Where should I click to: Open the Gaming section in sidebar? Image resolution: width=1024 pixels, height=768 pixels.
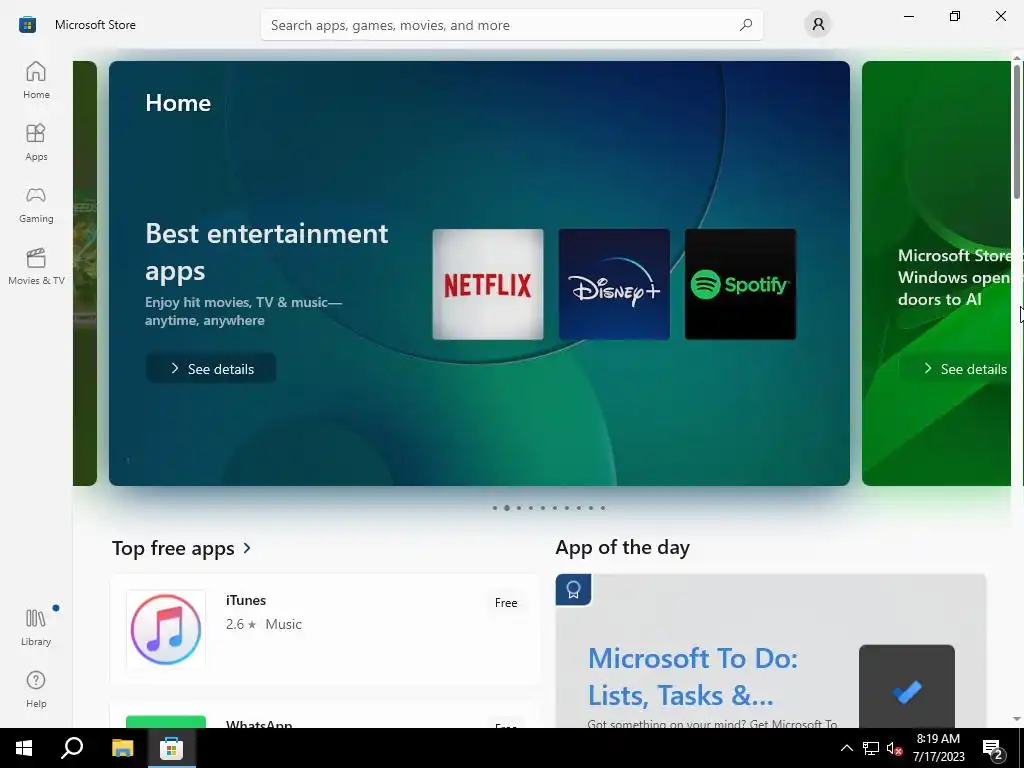[36, 204]
